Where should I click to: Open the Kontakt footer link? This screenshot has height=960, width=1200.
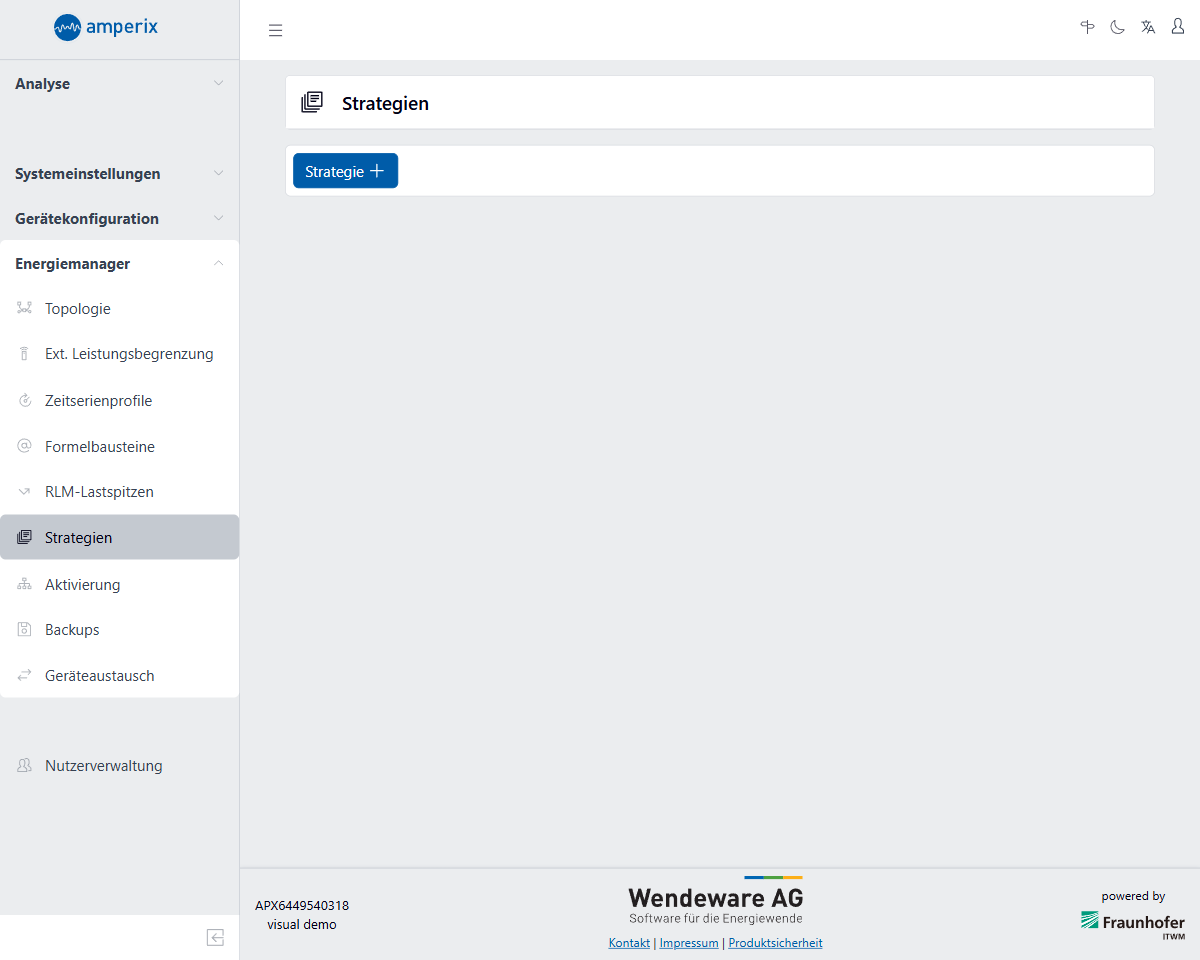[x=629, y=943]
